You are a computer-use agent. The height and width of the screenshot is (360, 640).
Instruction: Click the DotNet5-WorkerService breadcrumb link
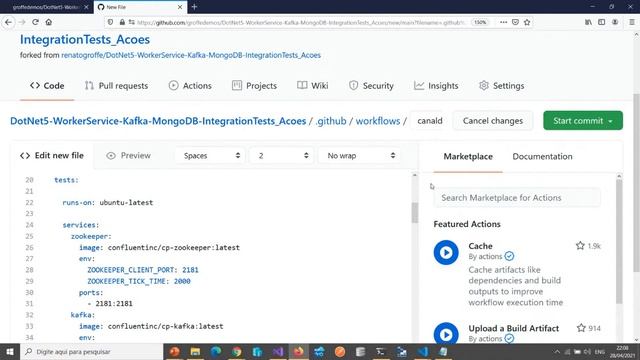[158, 121]
